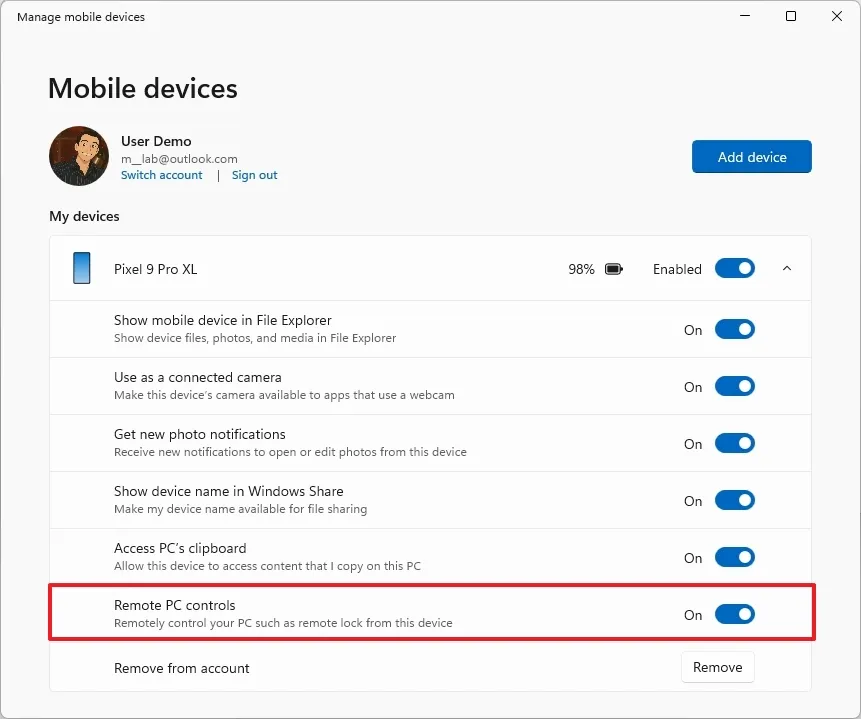Minimize the Manage mobile devices window
The height and width of the screenshot is (719, 861).
tap(744, 16)
